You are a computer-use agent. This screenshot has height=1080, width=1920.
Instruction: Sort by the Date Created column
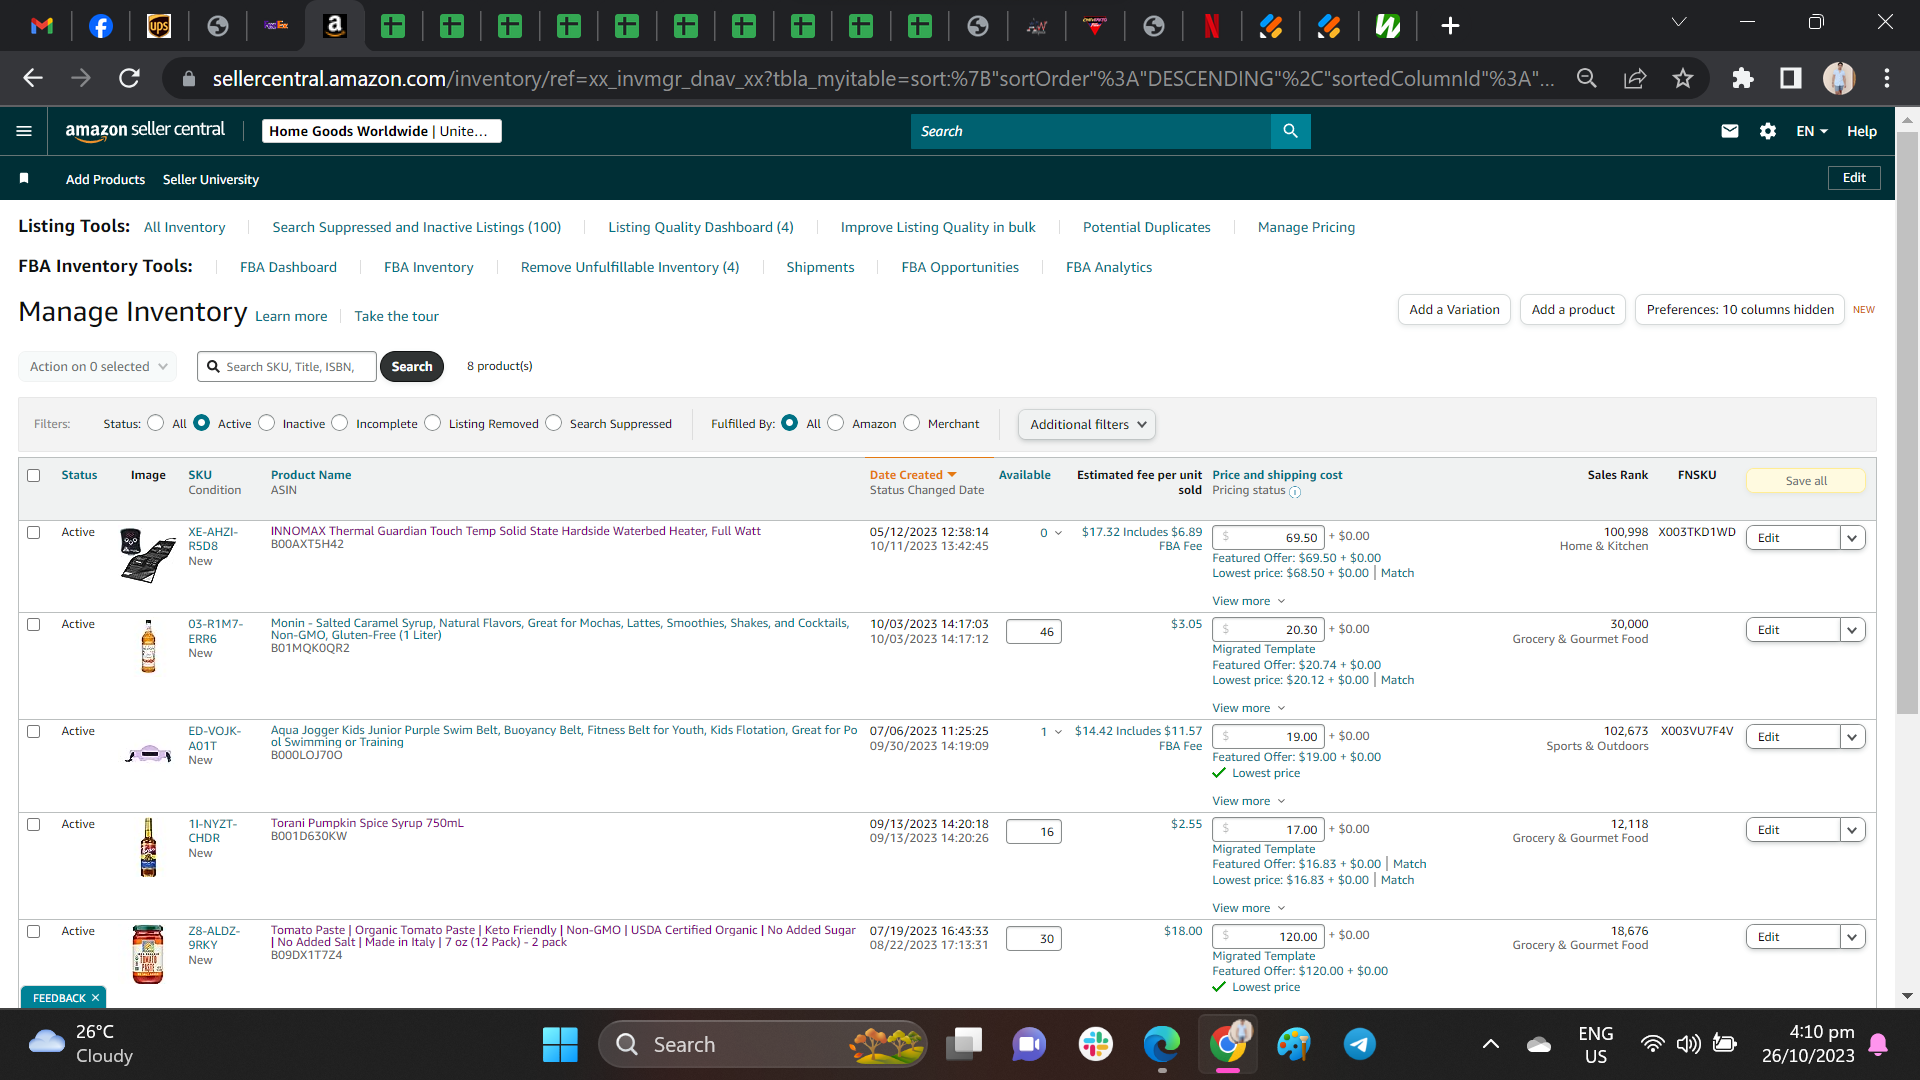pyautogui.click(x=912, y=475)
